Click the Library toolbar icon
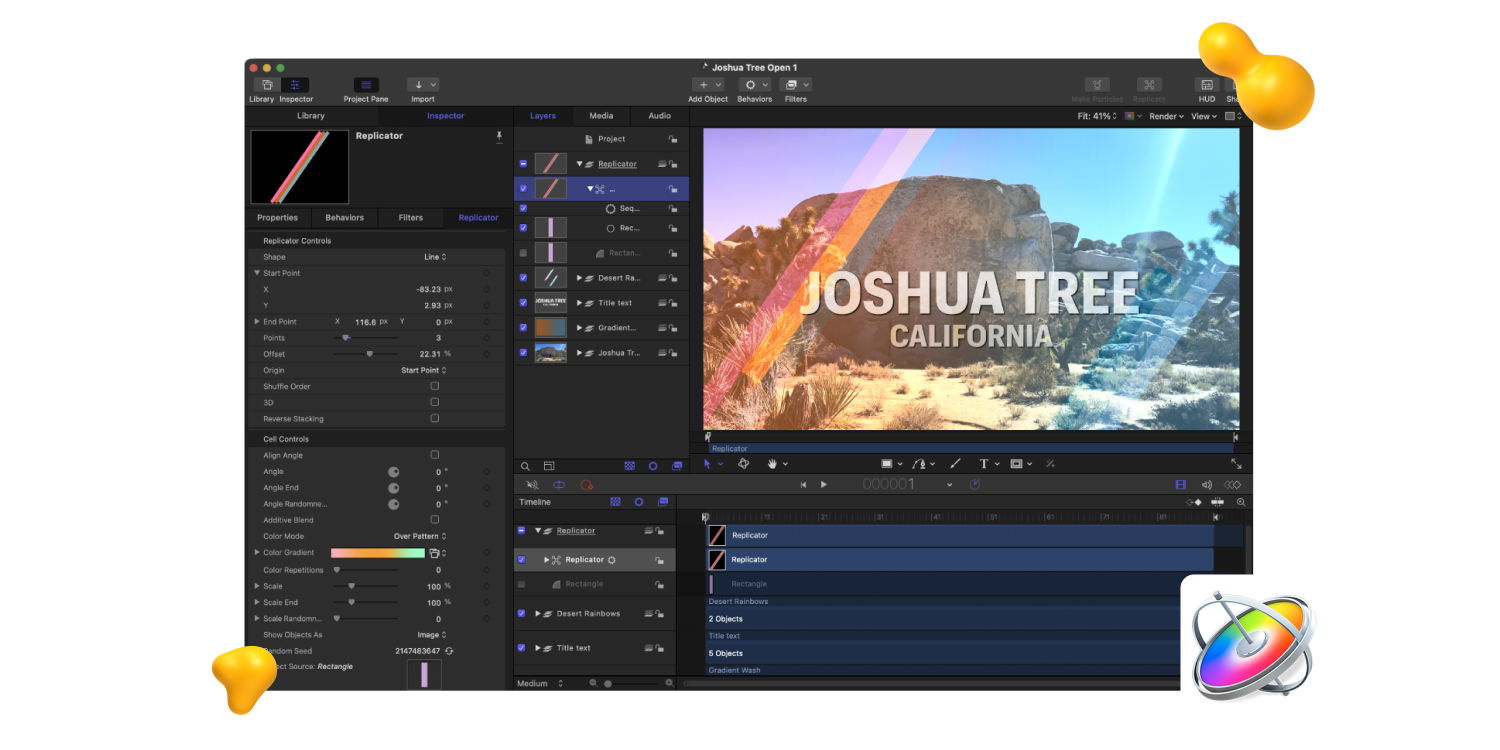Viewport: 1500px width, 750px height. click(x=267, y=85)
